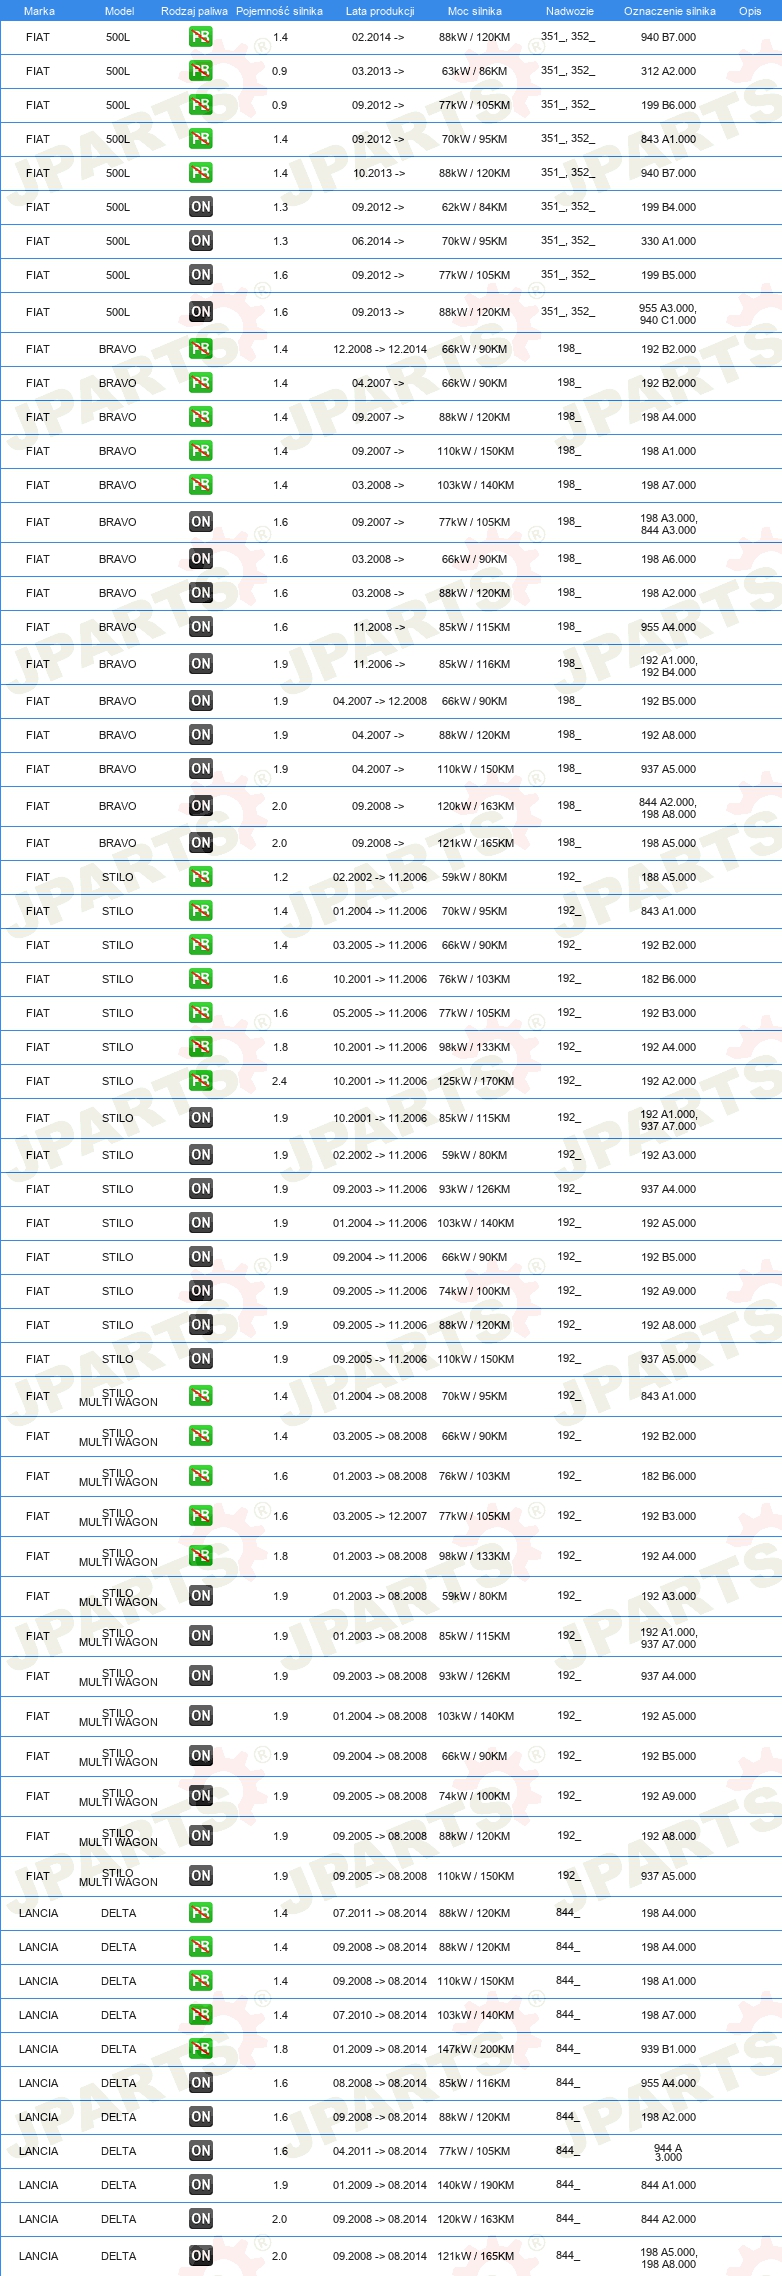Click diesel ON icon for 198 A6.000
782x2276 pixels.
(x=201, y=559)
